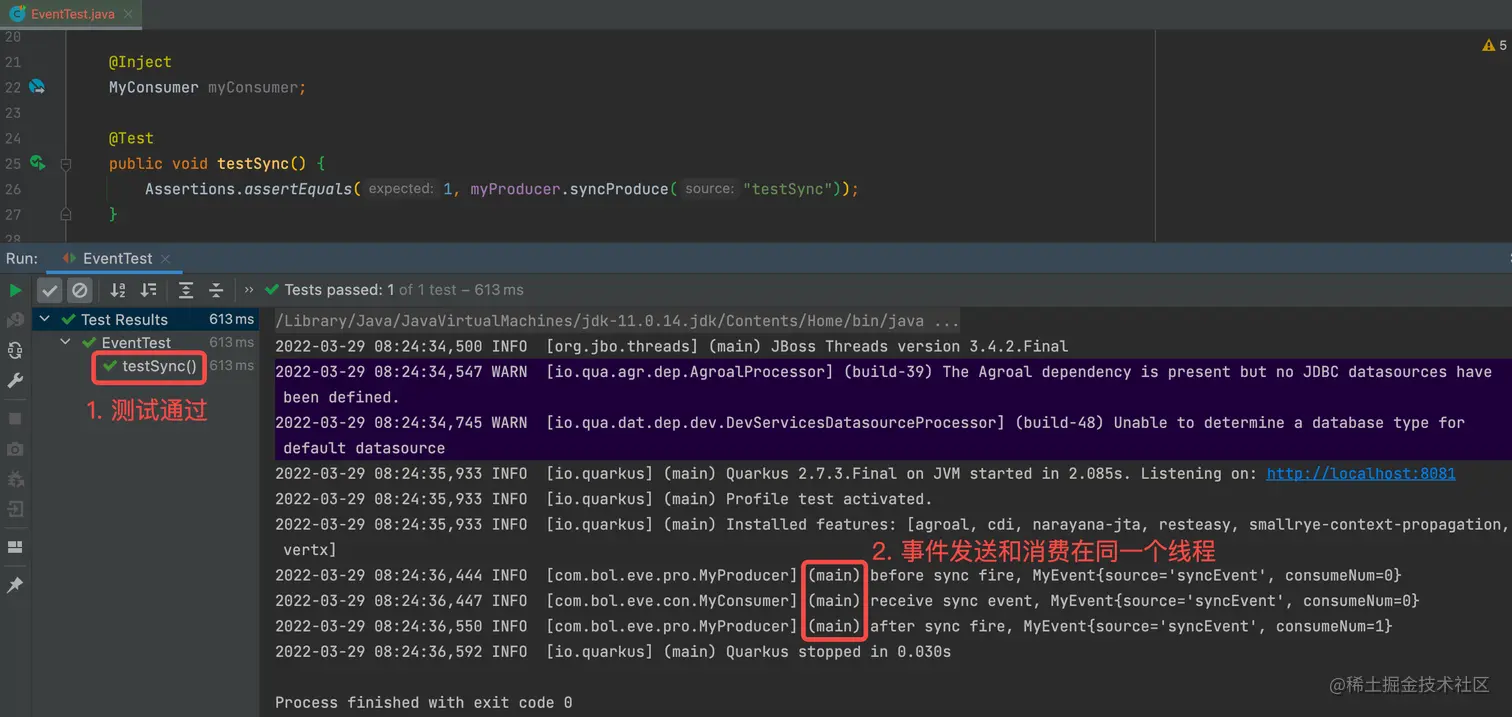Screen dimensions: 1512x717
Task: Click the @Inject annotation
Action: 140,62
